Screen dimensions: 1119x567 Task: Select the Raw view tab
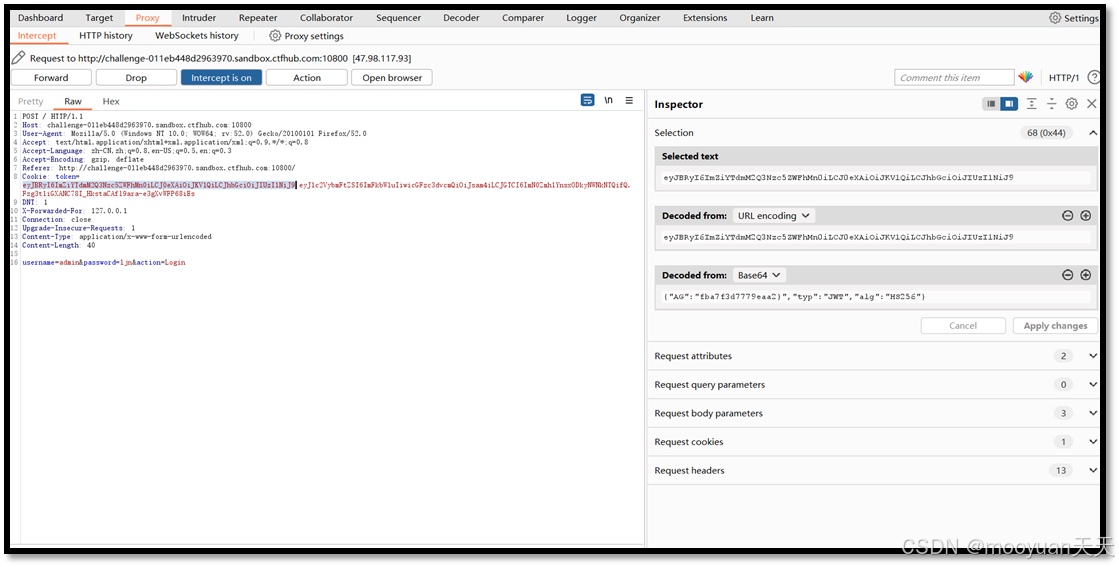click(73, 101)
